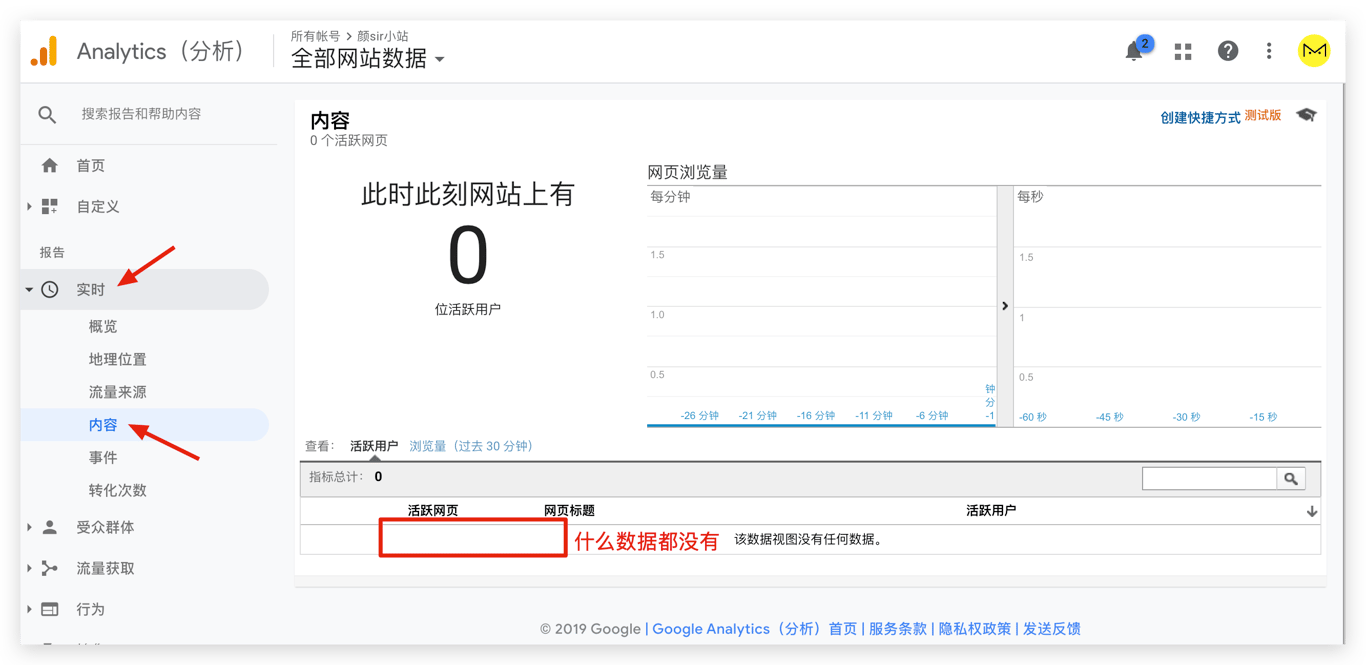
Task: Open the three-dot more options menu
Action: coord(1269,51)
